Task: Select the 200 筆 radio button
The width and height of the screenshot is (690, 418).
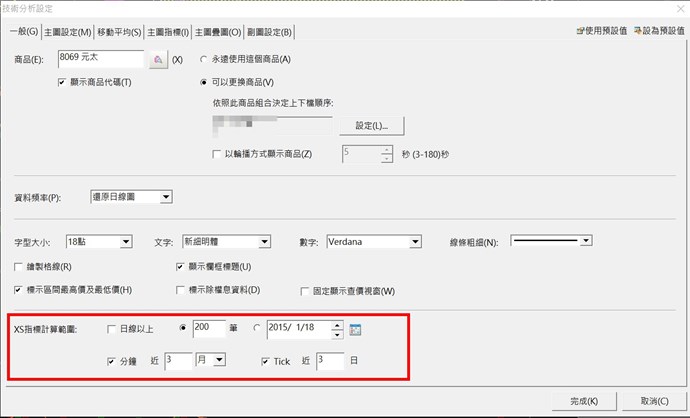Action: coord(183,328)
